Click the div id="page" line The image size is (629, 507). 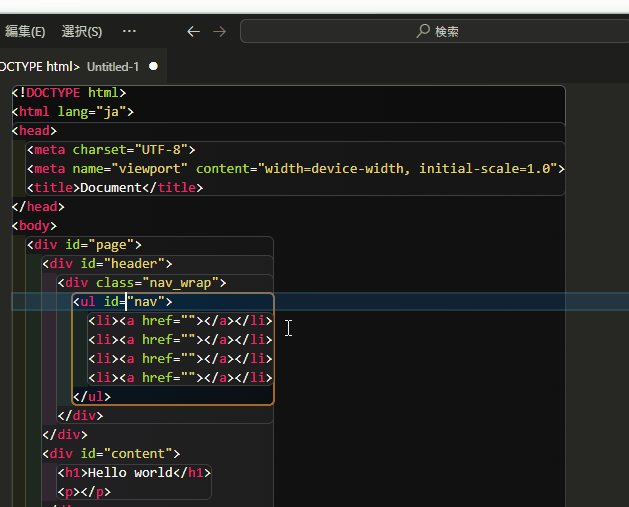(87, 244)
